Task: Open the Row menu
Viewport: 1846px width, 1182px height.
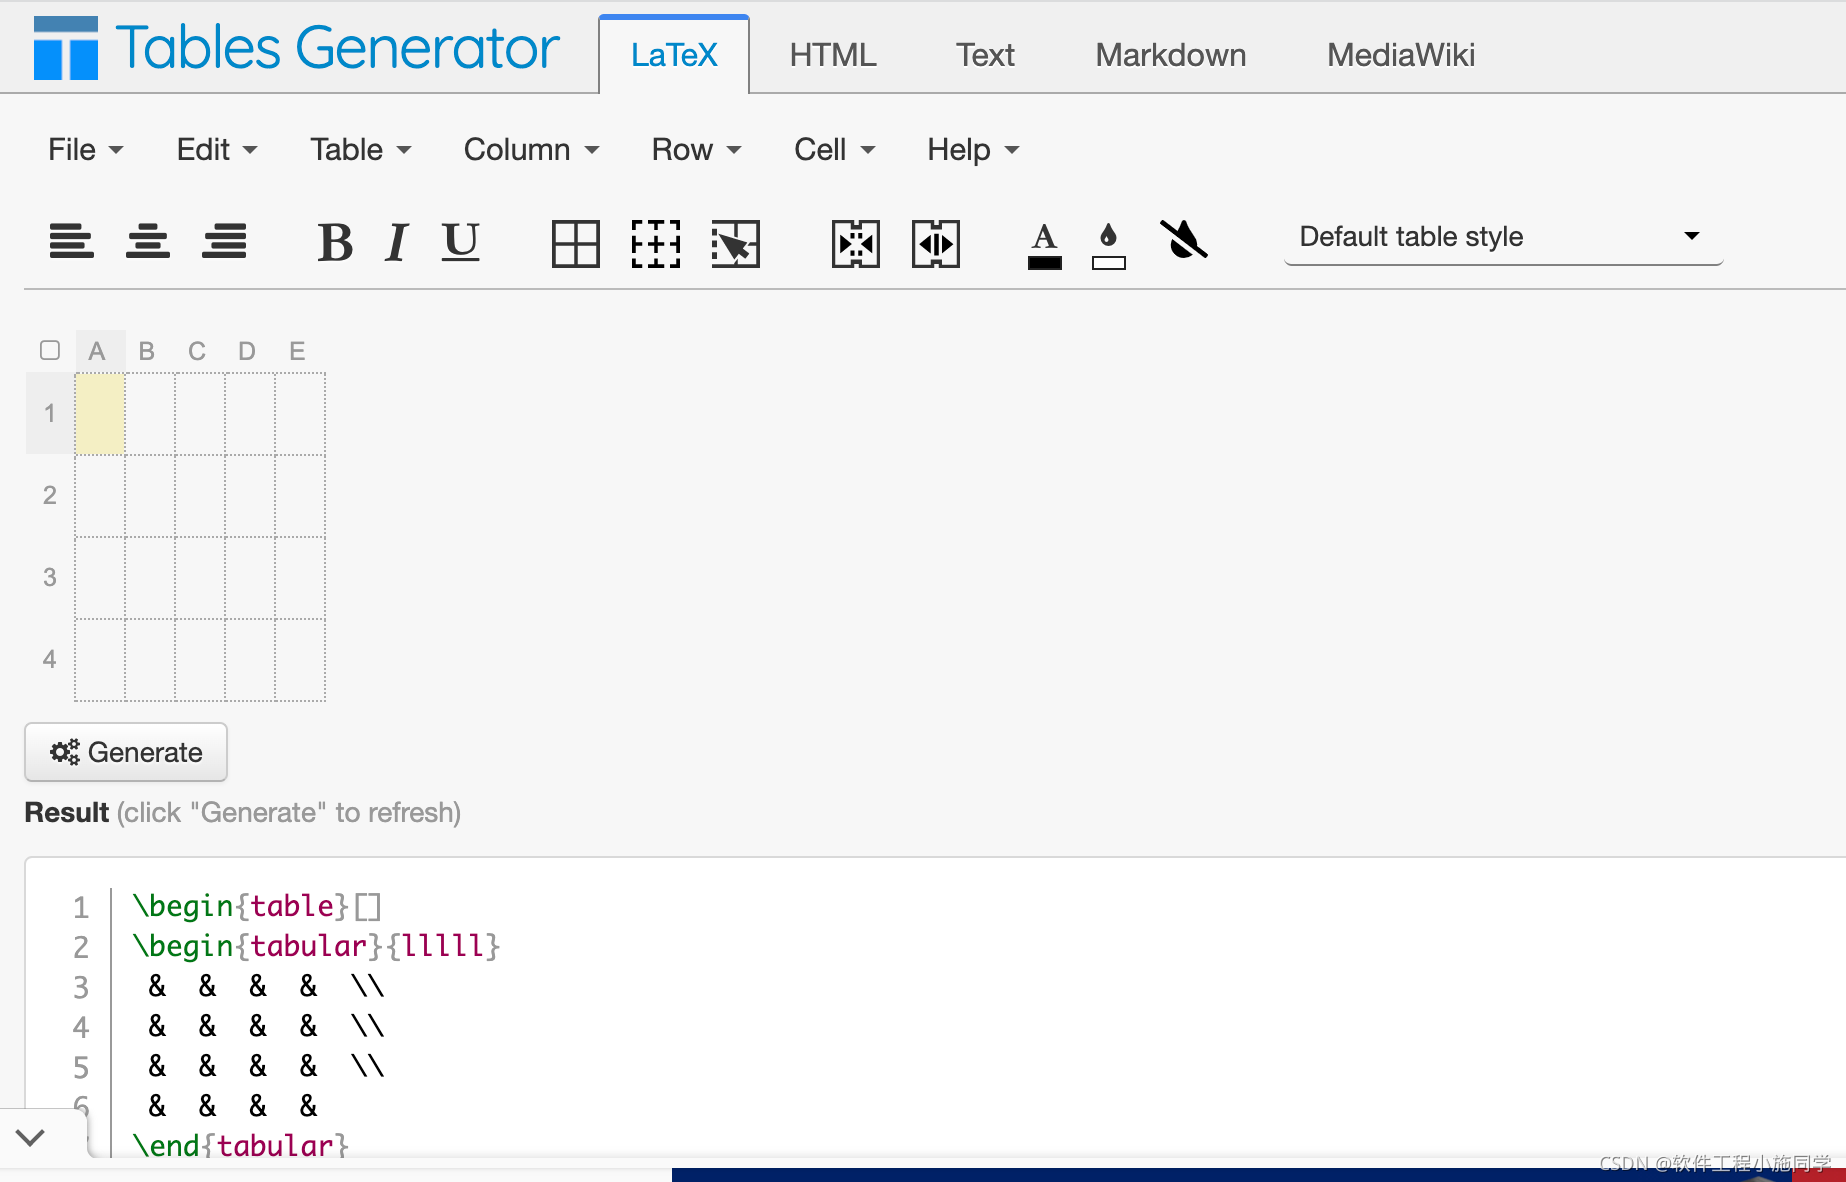Action: click(696, 150)
